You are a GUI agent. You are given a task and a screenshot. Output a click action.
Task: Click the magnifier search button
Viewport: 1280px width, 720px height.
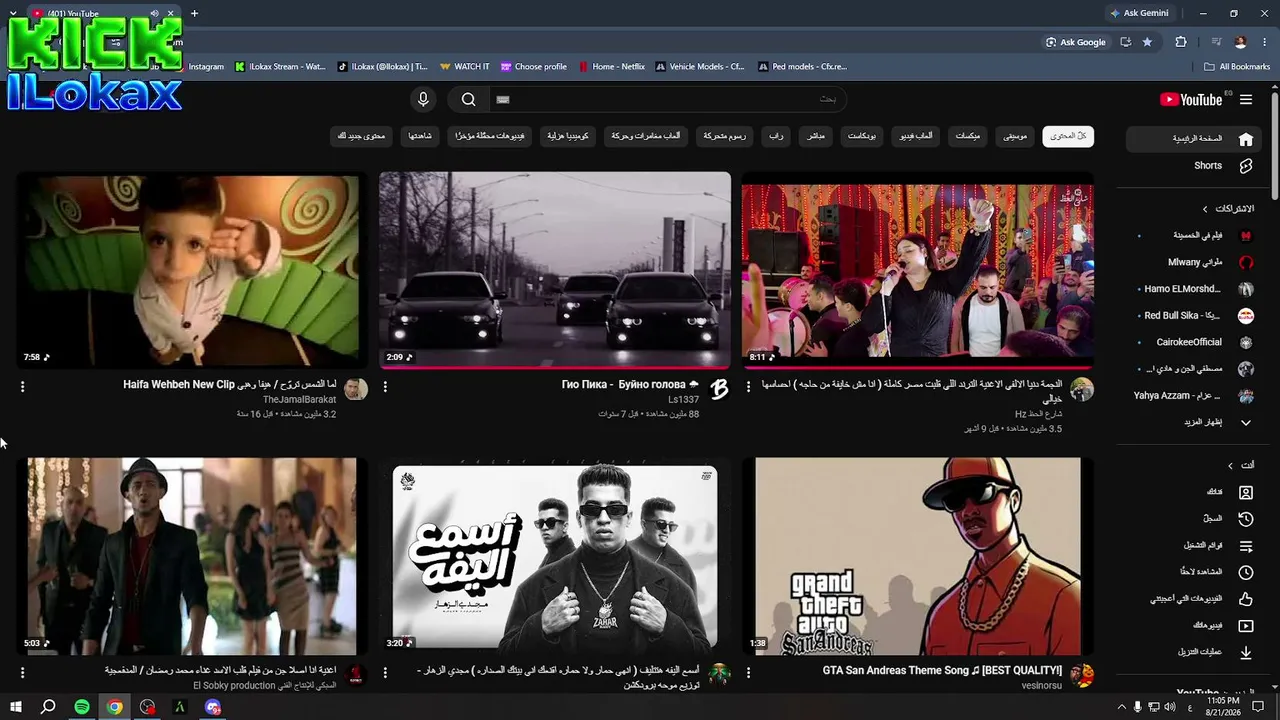pos(468,99)
